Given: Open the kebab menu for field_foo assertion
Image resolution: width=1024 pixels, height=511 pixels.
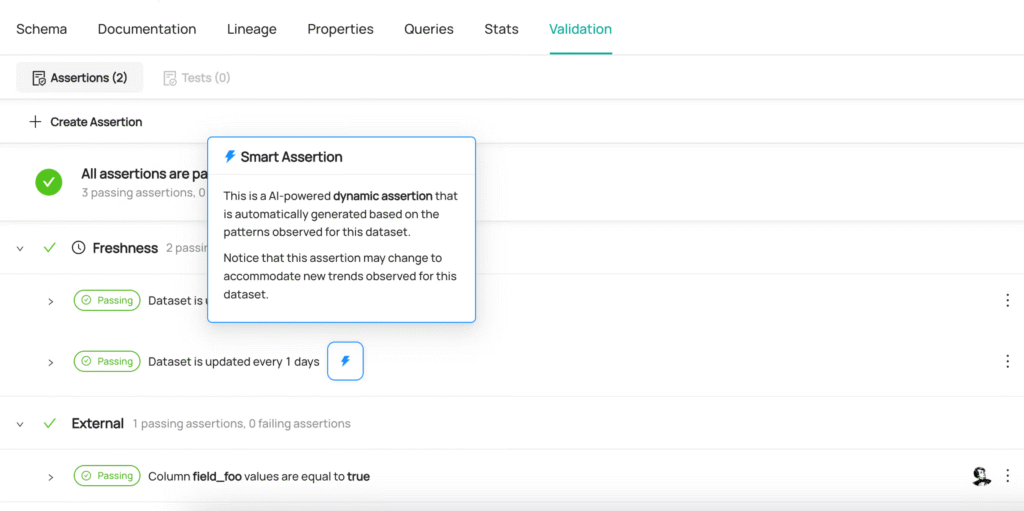Looking at the screenshot, I should [x=1008, y=476].
